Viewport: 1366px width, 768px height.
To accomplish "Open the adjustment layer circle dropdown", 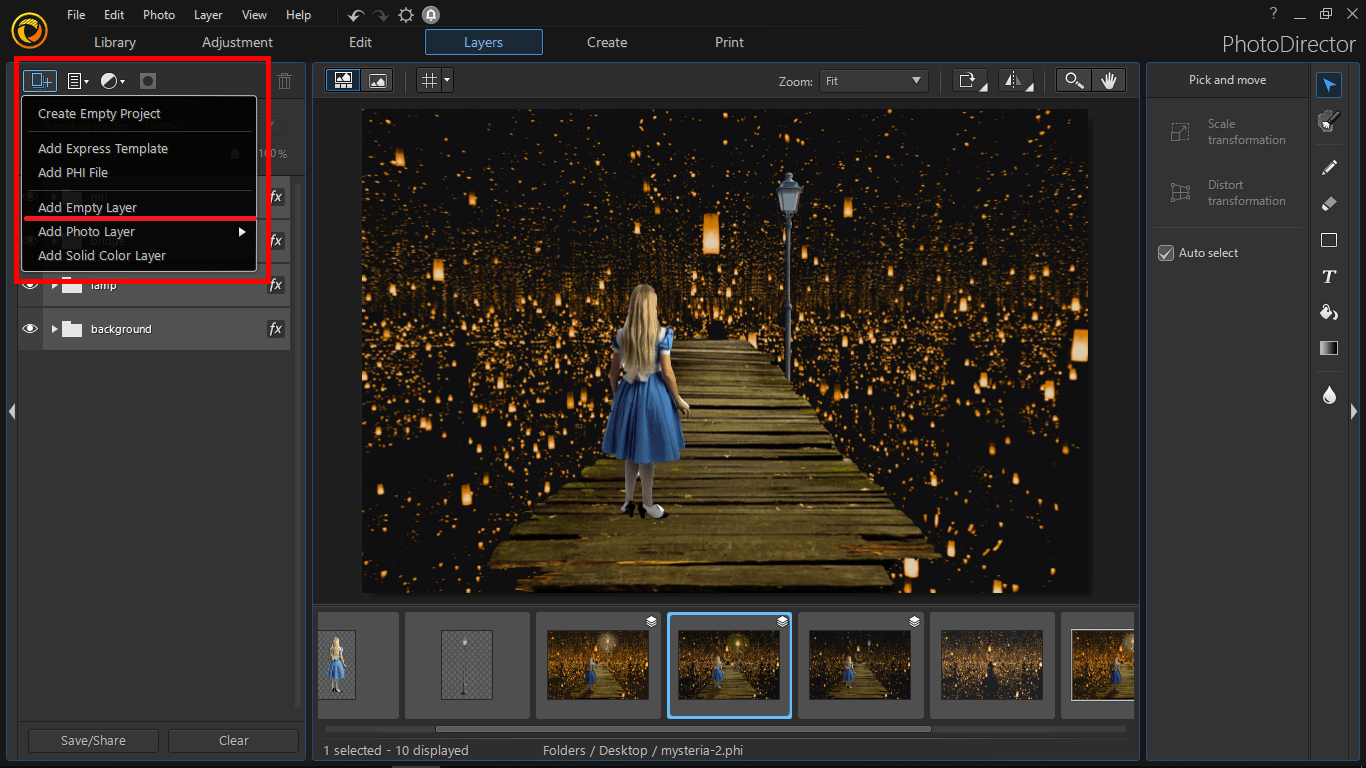I will pos(112,81).
